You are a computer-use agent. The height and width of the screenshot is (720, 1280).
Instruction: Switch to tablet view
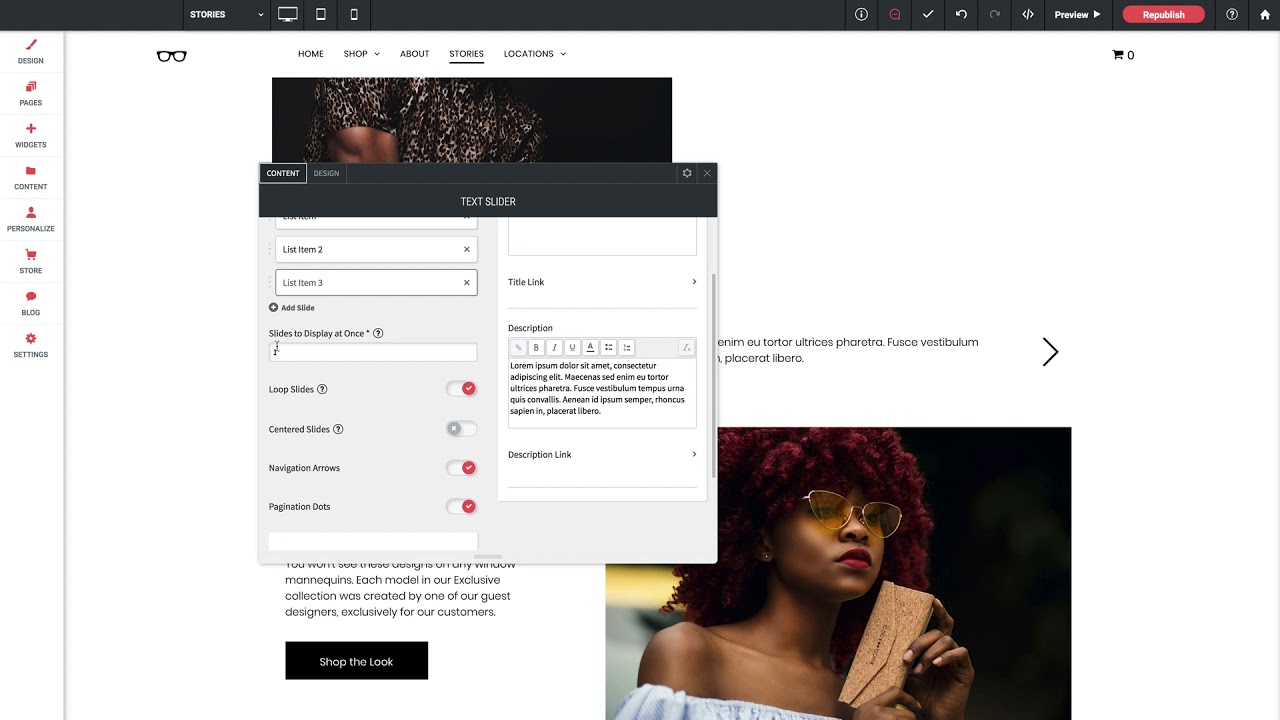click(321, 14)
